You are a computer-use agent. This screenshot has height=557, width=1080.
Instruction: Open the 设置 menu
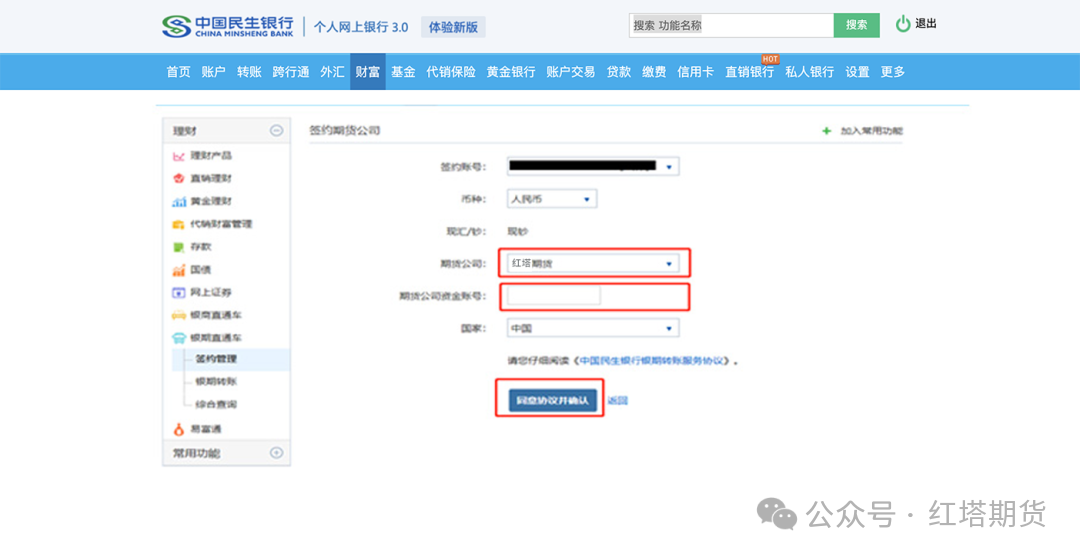click(858, 72)
